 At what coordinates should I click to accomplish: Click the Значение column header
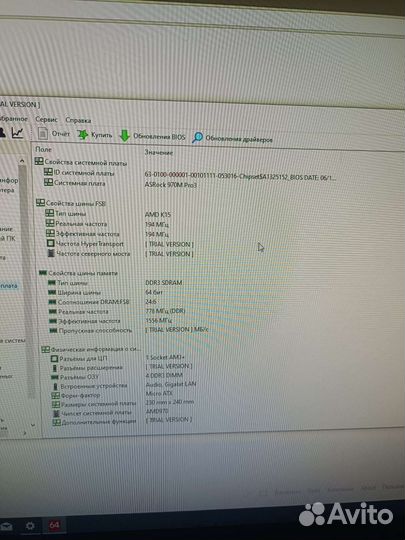point(158,152)
